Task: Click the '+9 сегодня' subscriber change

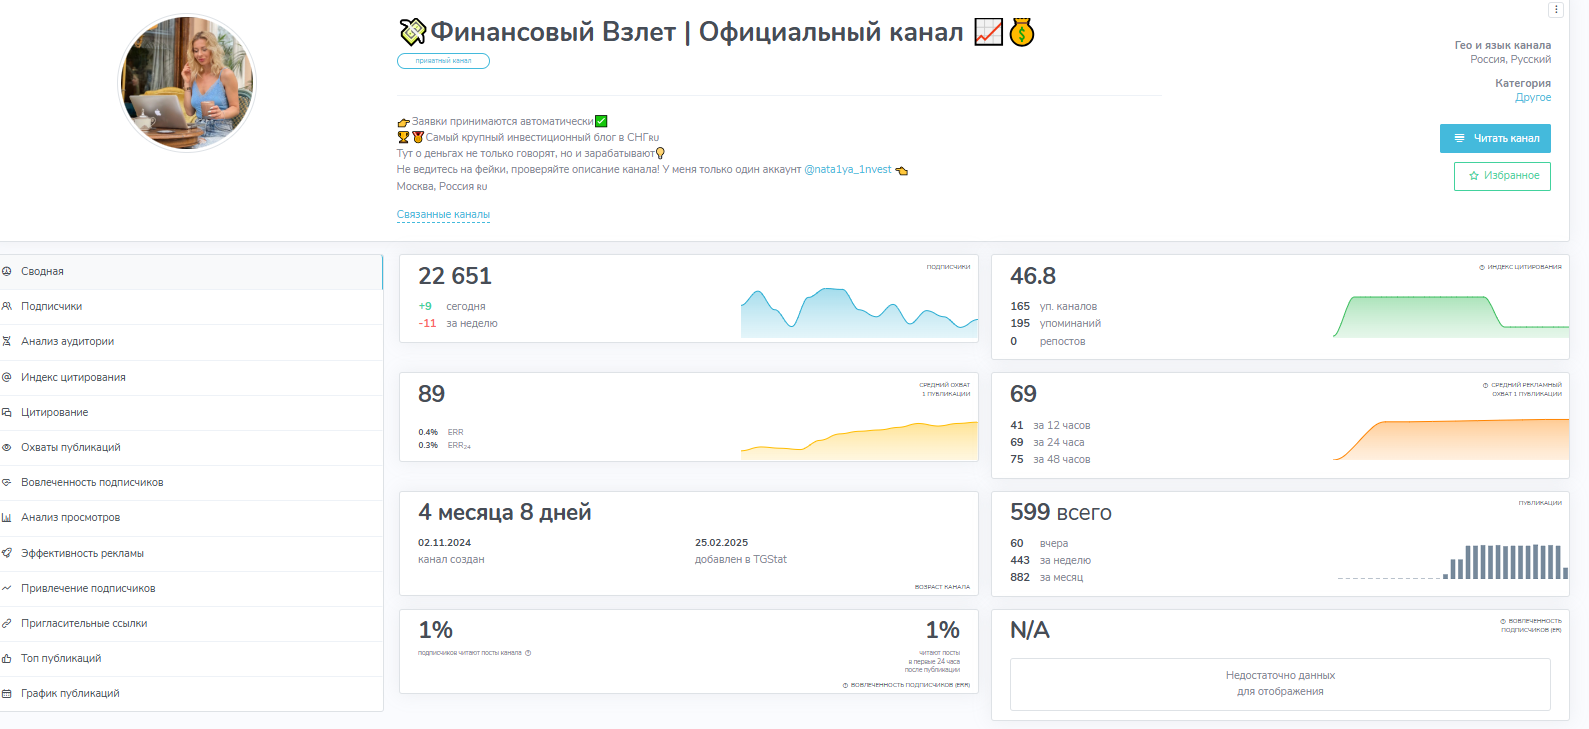Action: pyautogui.click(x=452, y=307)
